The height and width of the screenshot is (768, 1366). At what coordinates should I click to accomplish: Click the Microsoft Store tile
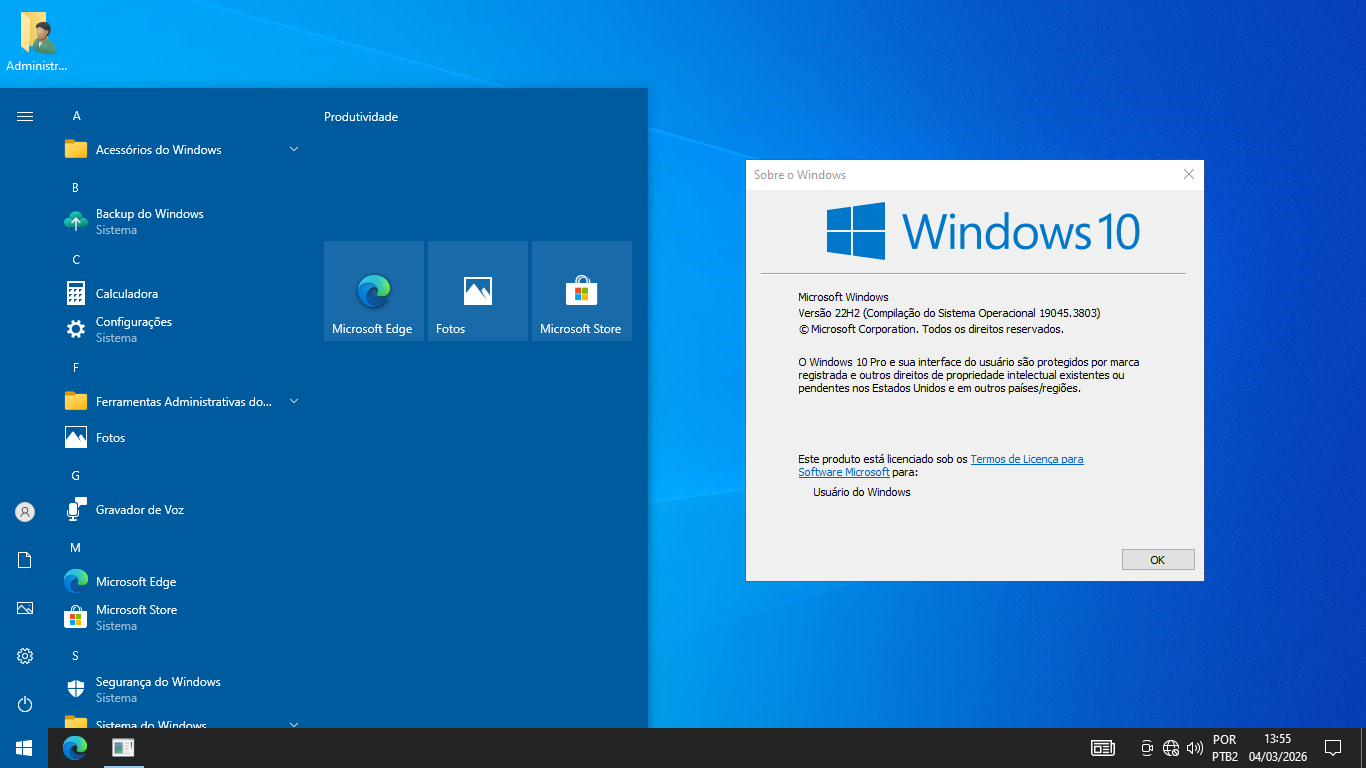[581, 291]
